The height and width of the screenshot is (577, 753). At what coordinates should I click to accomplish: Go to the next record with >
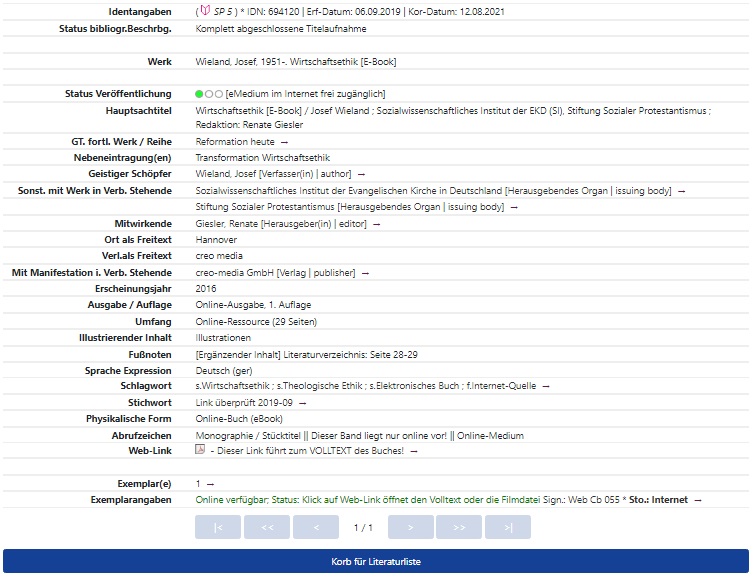(411, 527)
